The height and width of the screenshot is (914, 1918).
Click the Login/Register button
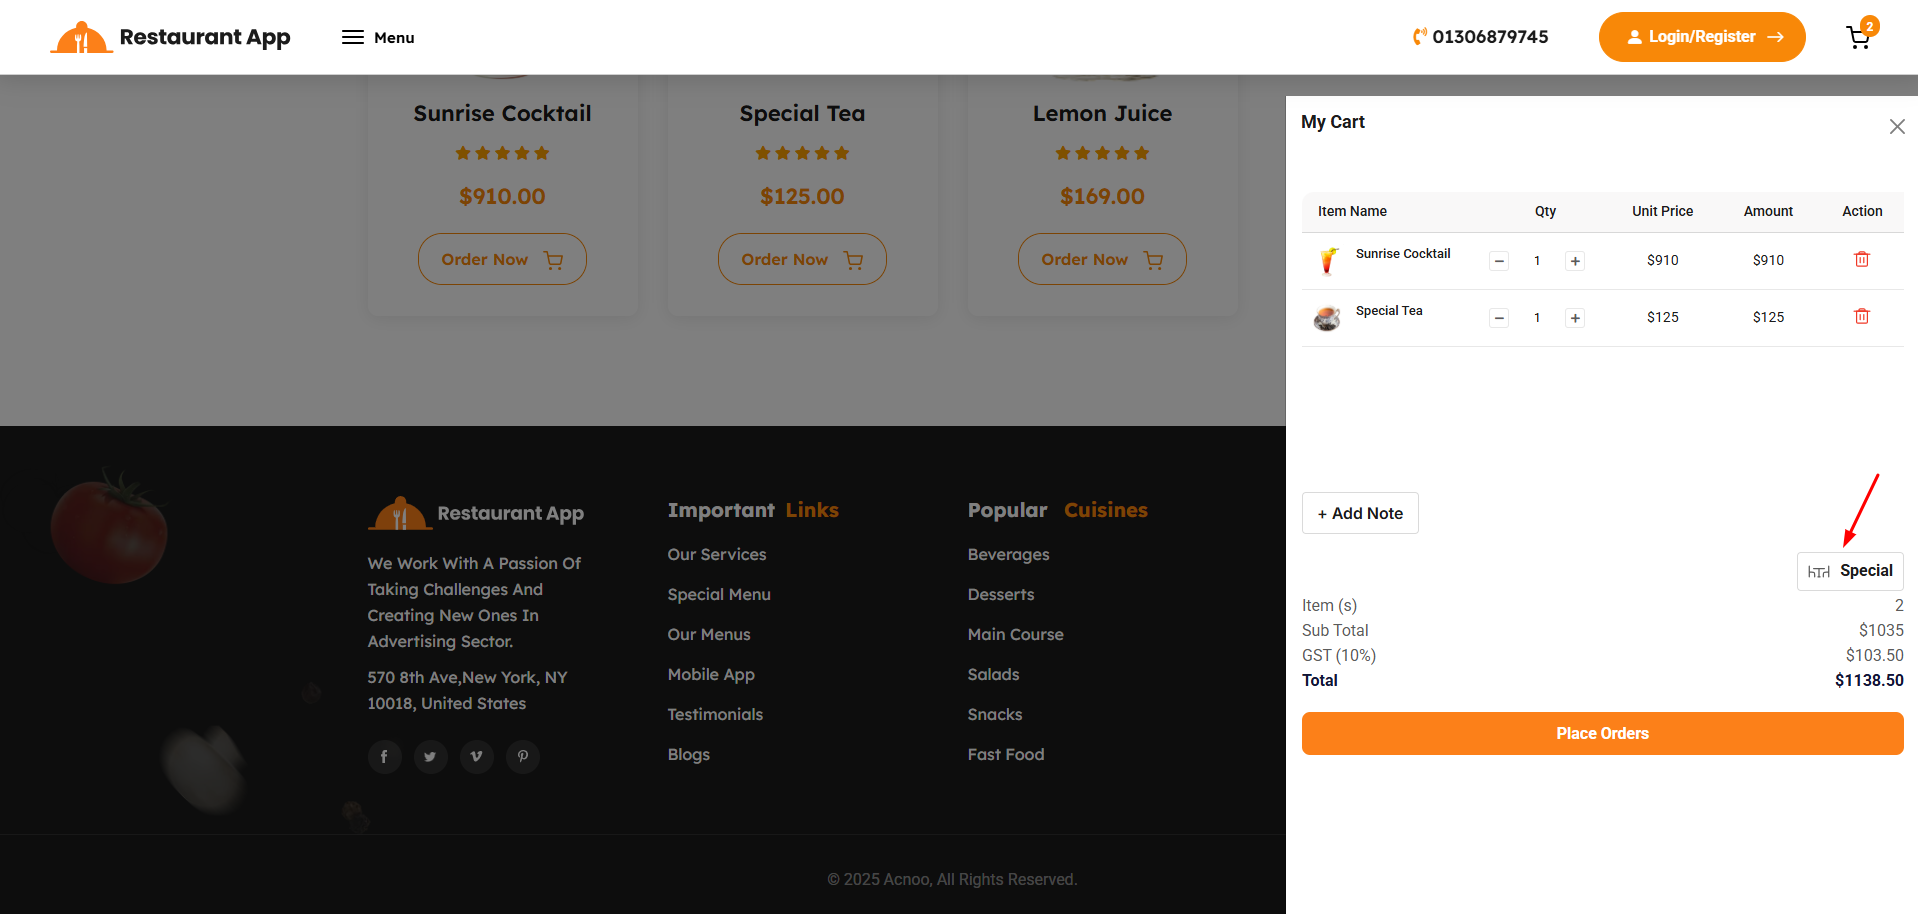coord(1701,37)
